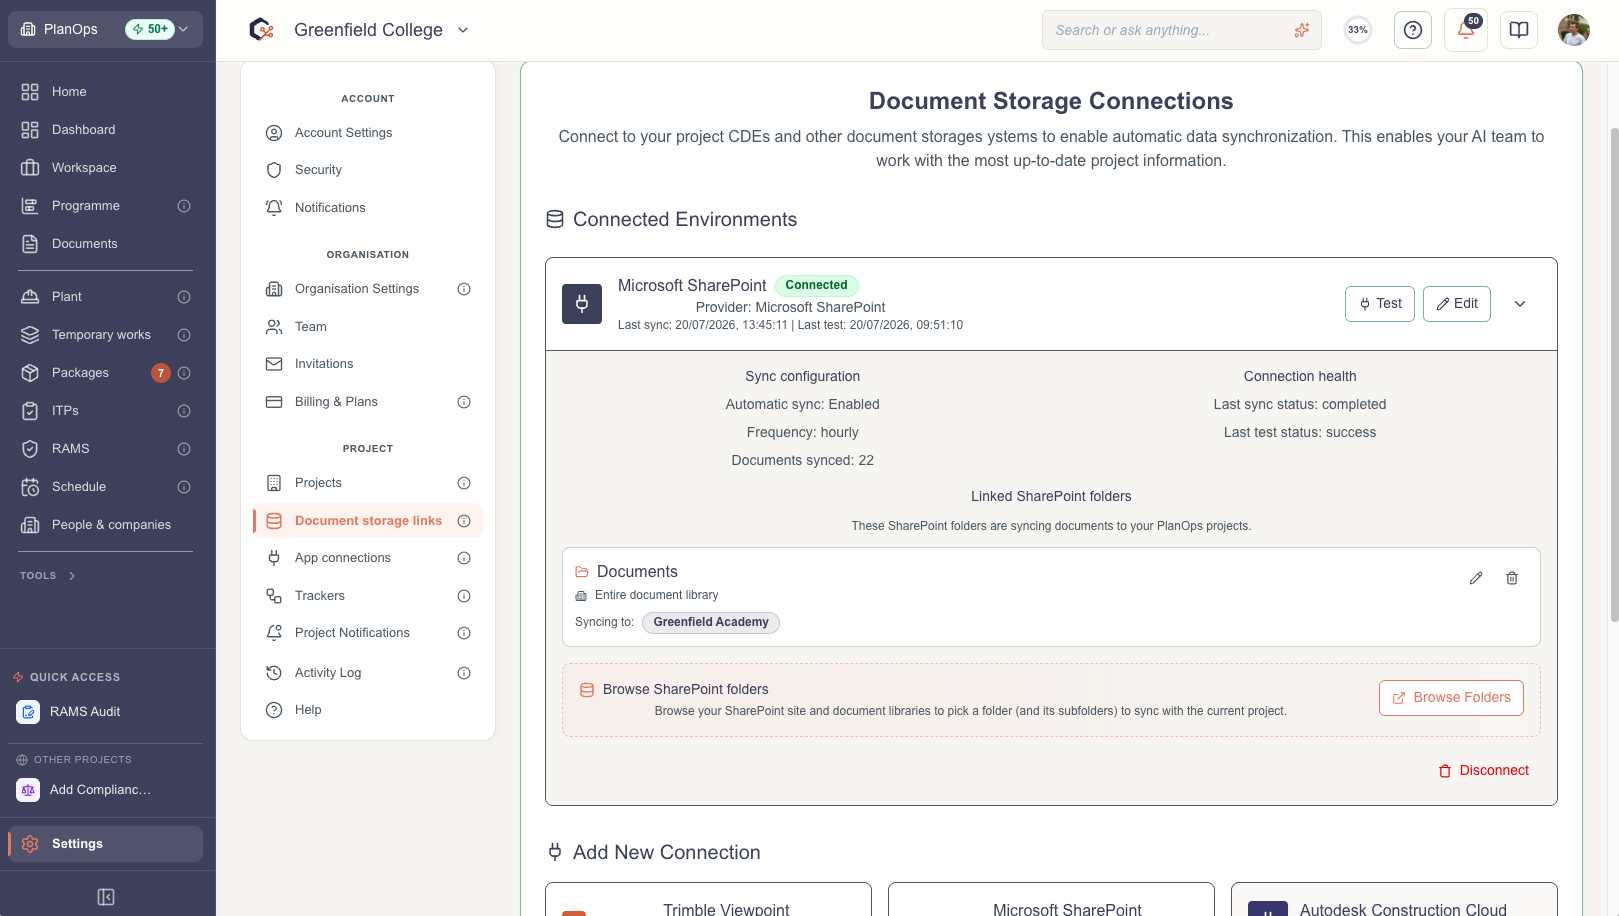The image size is (1619, 916).
Task: Click the Greenfield College logo icon
Action: (262, 30)
